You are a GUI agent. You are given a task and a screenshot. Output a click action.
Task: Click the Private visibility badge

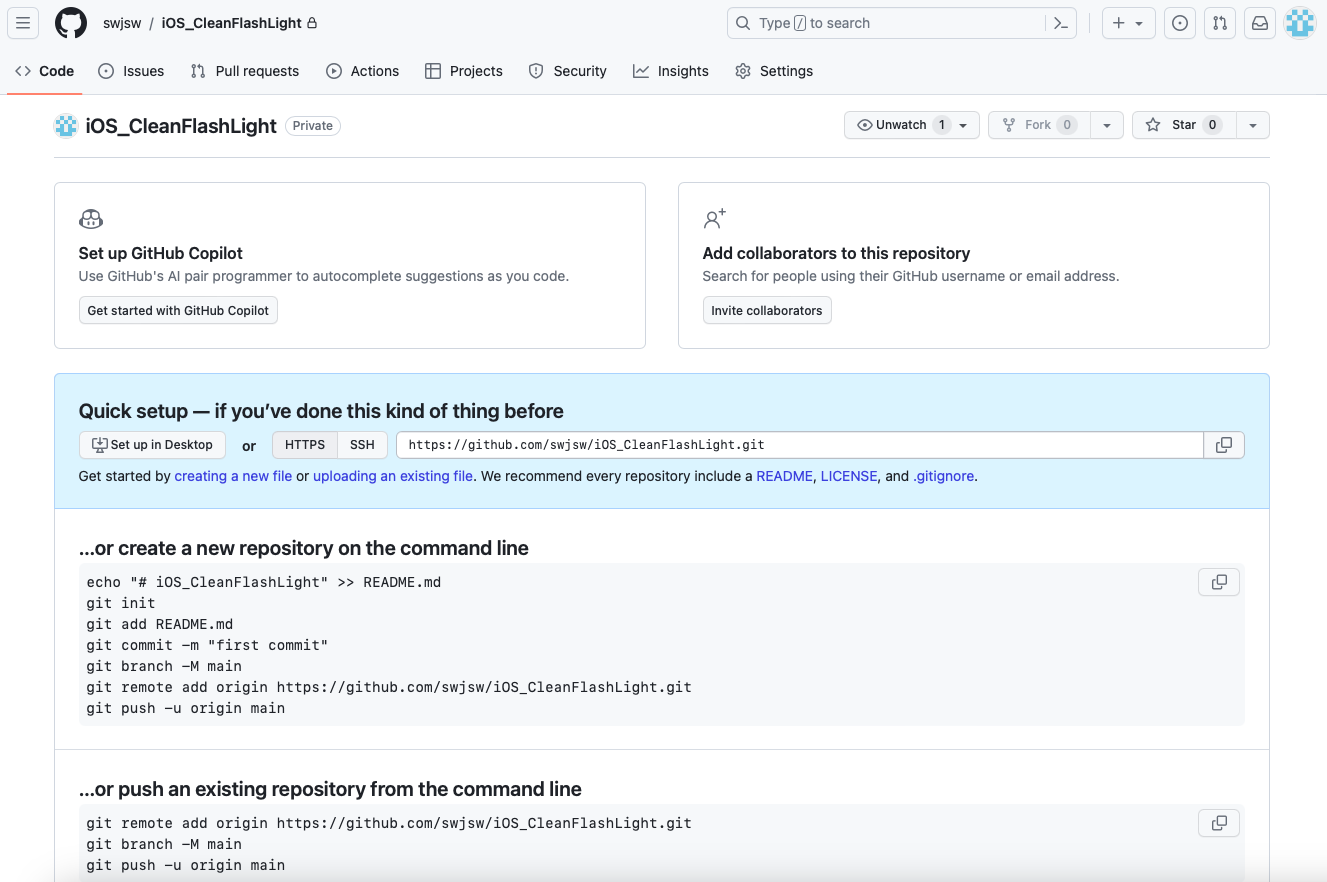click(313, 126)
